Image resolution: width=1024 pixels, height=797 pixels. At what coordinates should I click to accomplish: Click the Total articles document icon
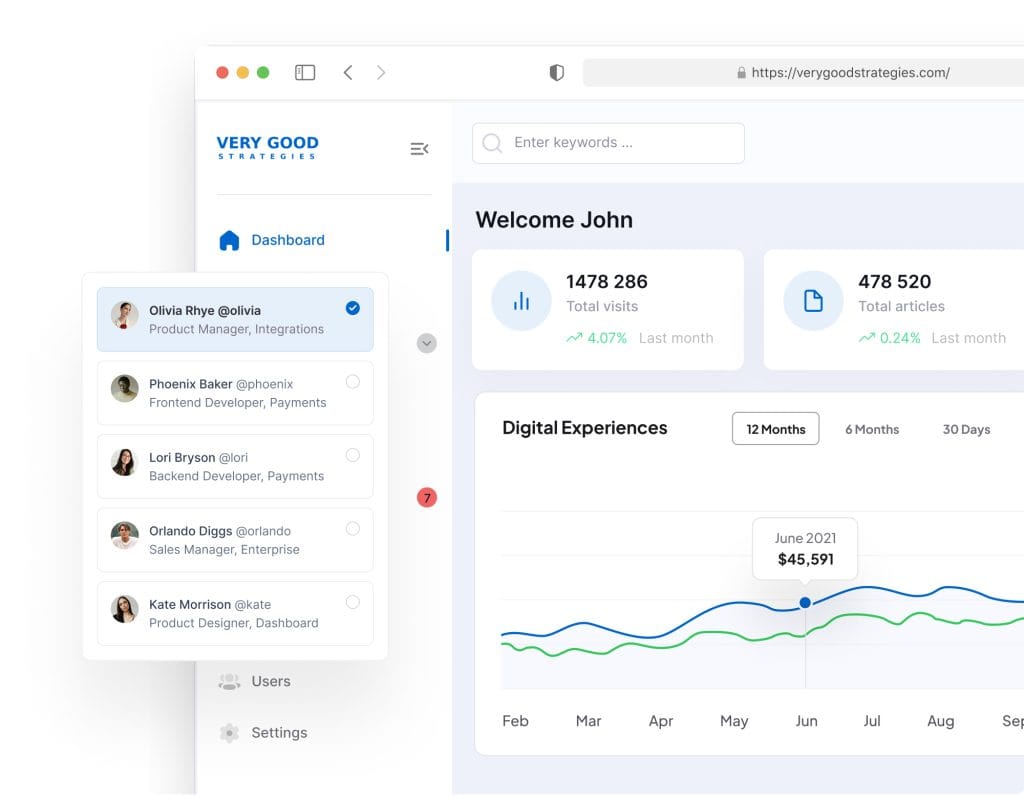[x=813, y=301]
